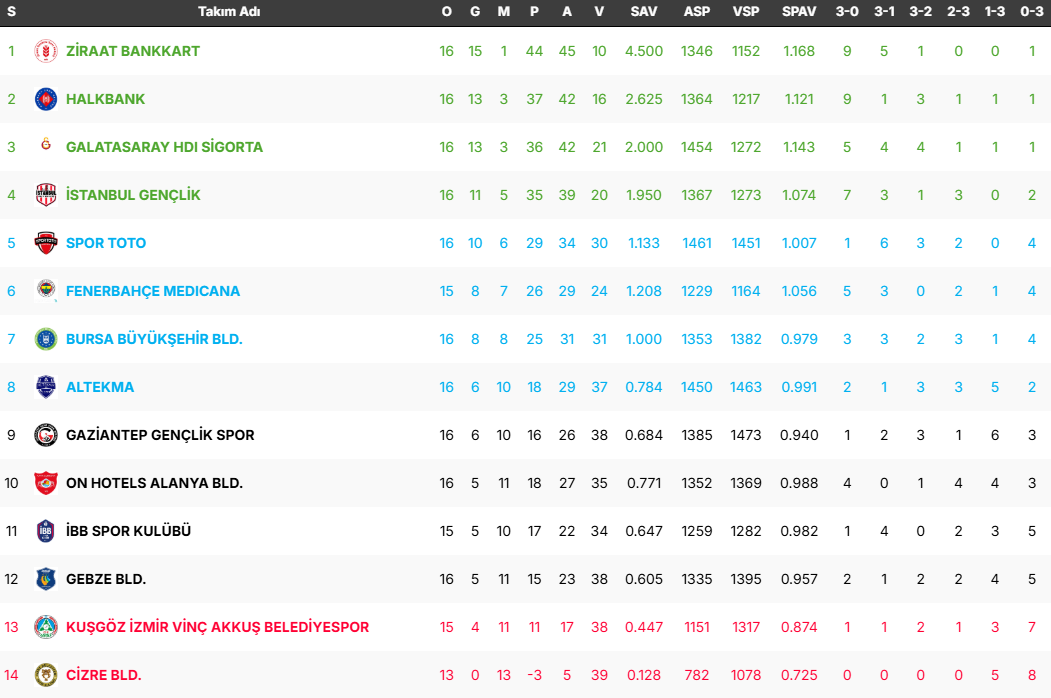Image resolution: width=1051 pixels, height=698 pixels.
Task: Open İBB SPOR KULÜBÜ team page
Action: tap(128, 531)
